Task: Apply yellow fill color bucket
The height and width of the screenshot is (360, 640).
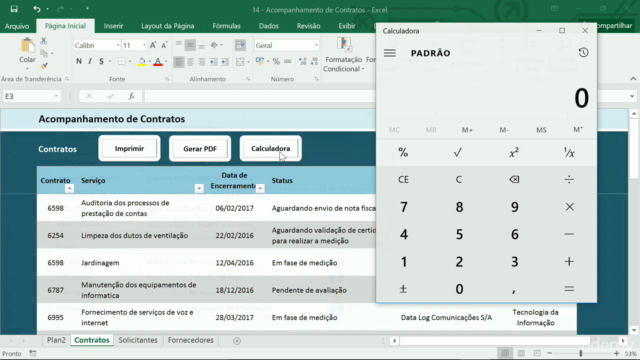Action: pos(142,62)
